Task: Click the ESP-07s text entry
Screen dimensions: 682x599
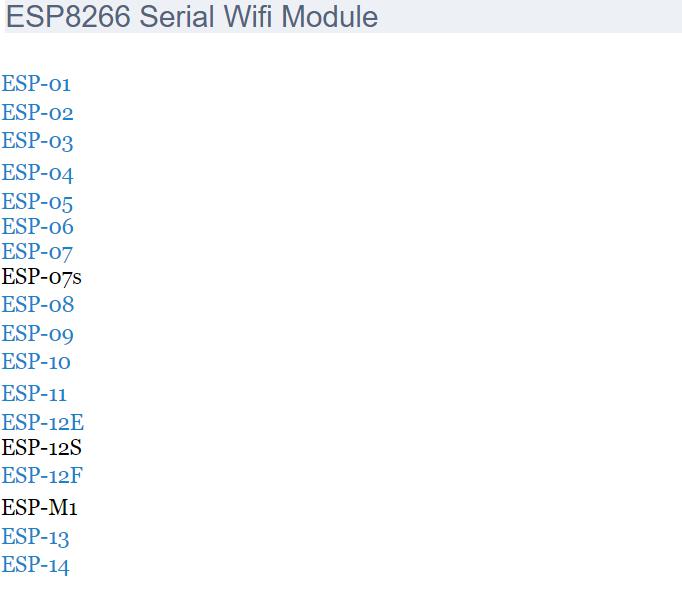Action: pos(42,277)
